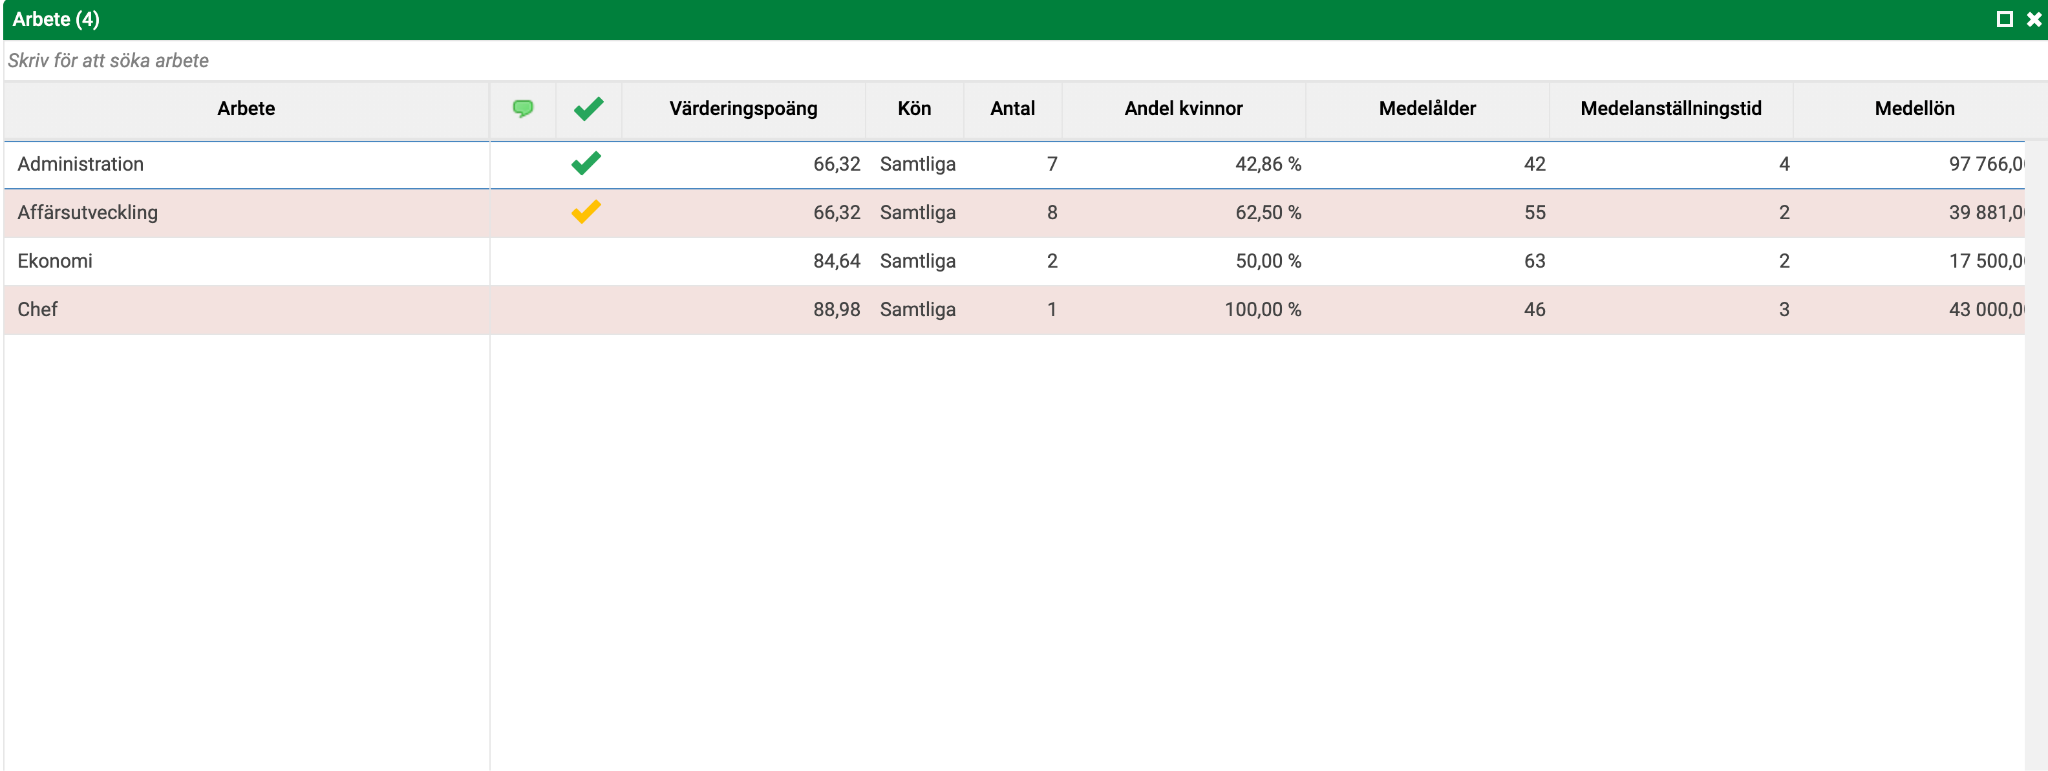Sort by the Medellön column header
Image resolution: width=2048 pixels, height=771 pixels.
tap(1914, 109)
